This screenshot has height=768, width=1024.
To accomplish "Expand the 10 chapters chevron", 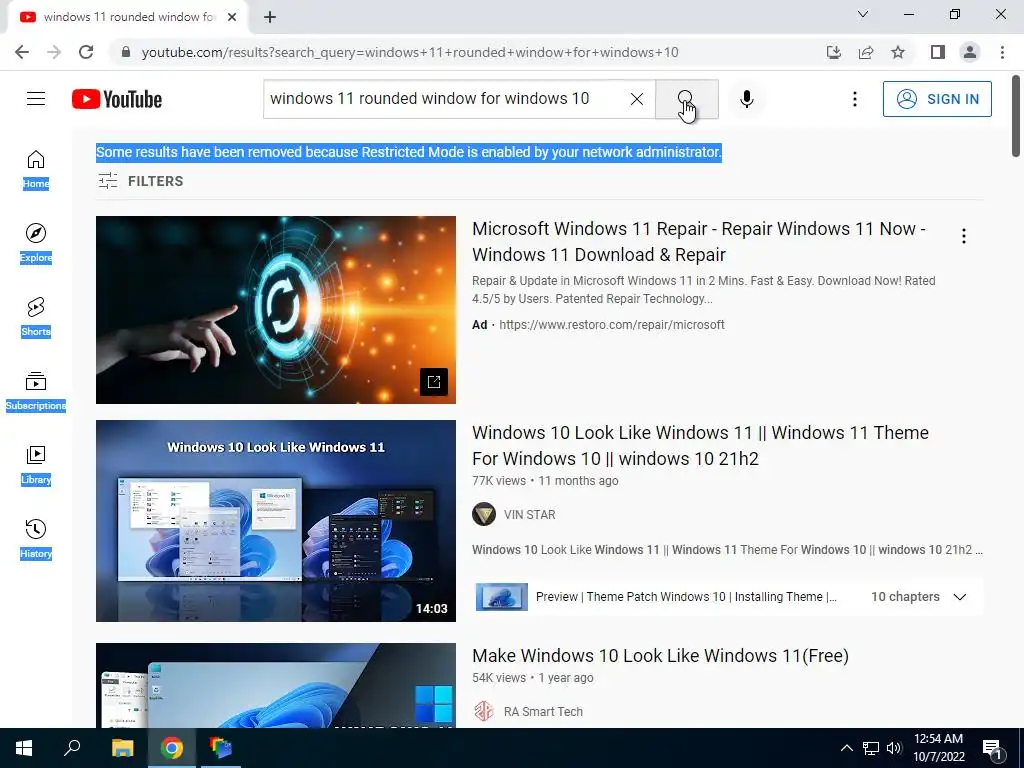I will [x=959, y=597].
